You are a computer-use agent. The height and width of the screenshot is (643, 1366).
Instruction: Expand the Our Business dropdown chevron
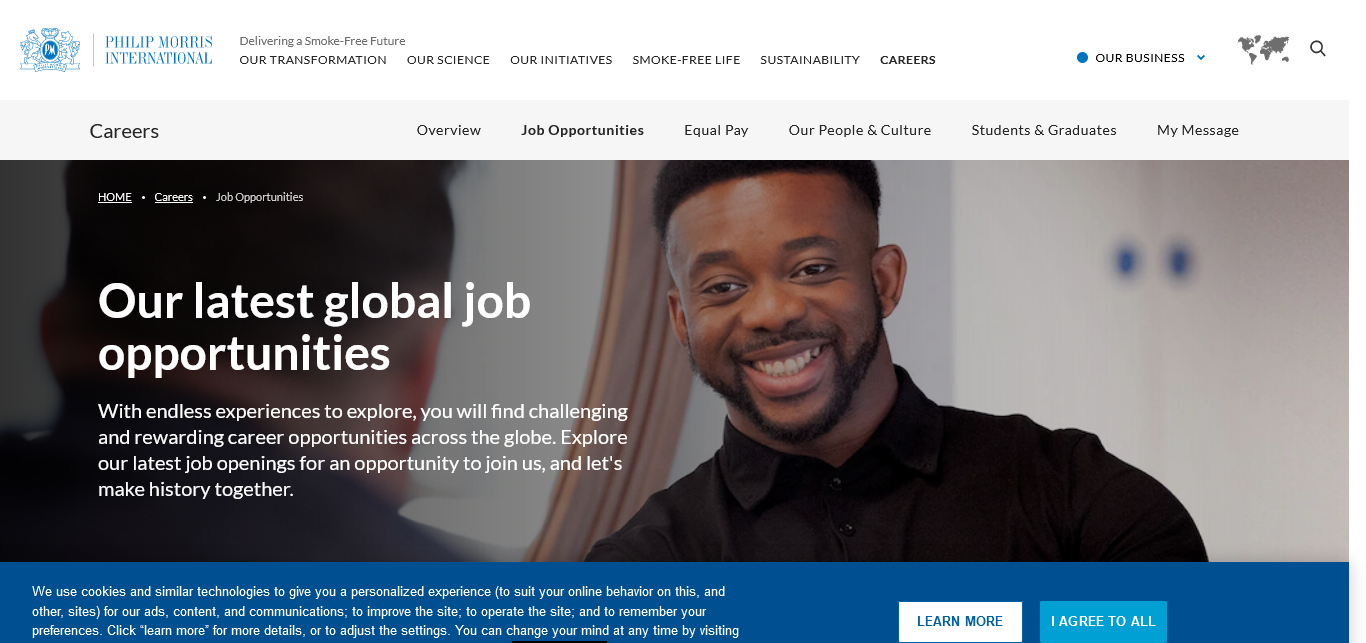(1201, 58)
